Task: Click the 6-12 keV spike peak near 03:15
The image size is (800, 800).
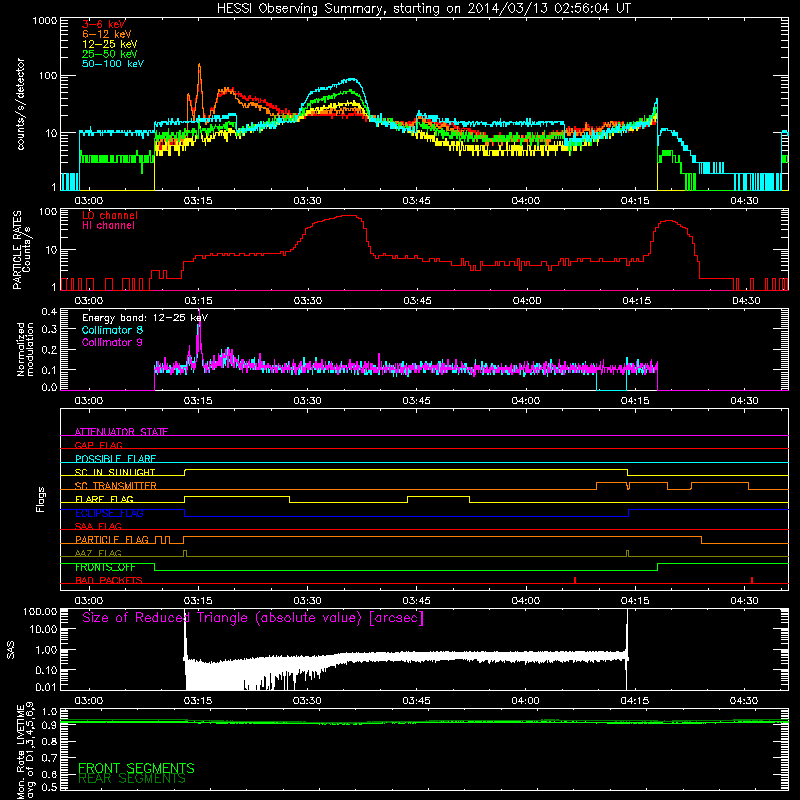Action: pos(199,65)
